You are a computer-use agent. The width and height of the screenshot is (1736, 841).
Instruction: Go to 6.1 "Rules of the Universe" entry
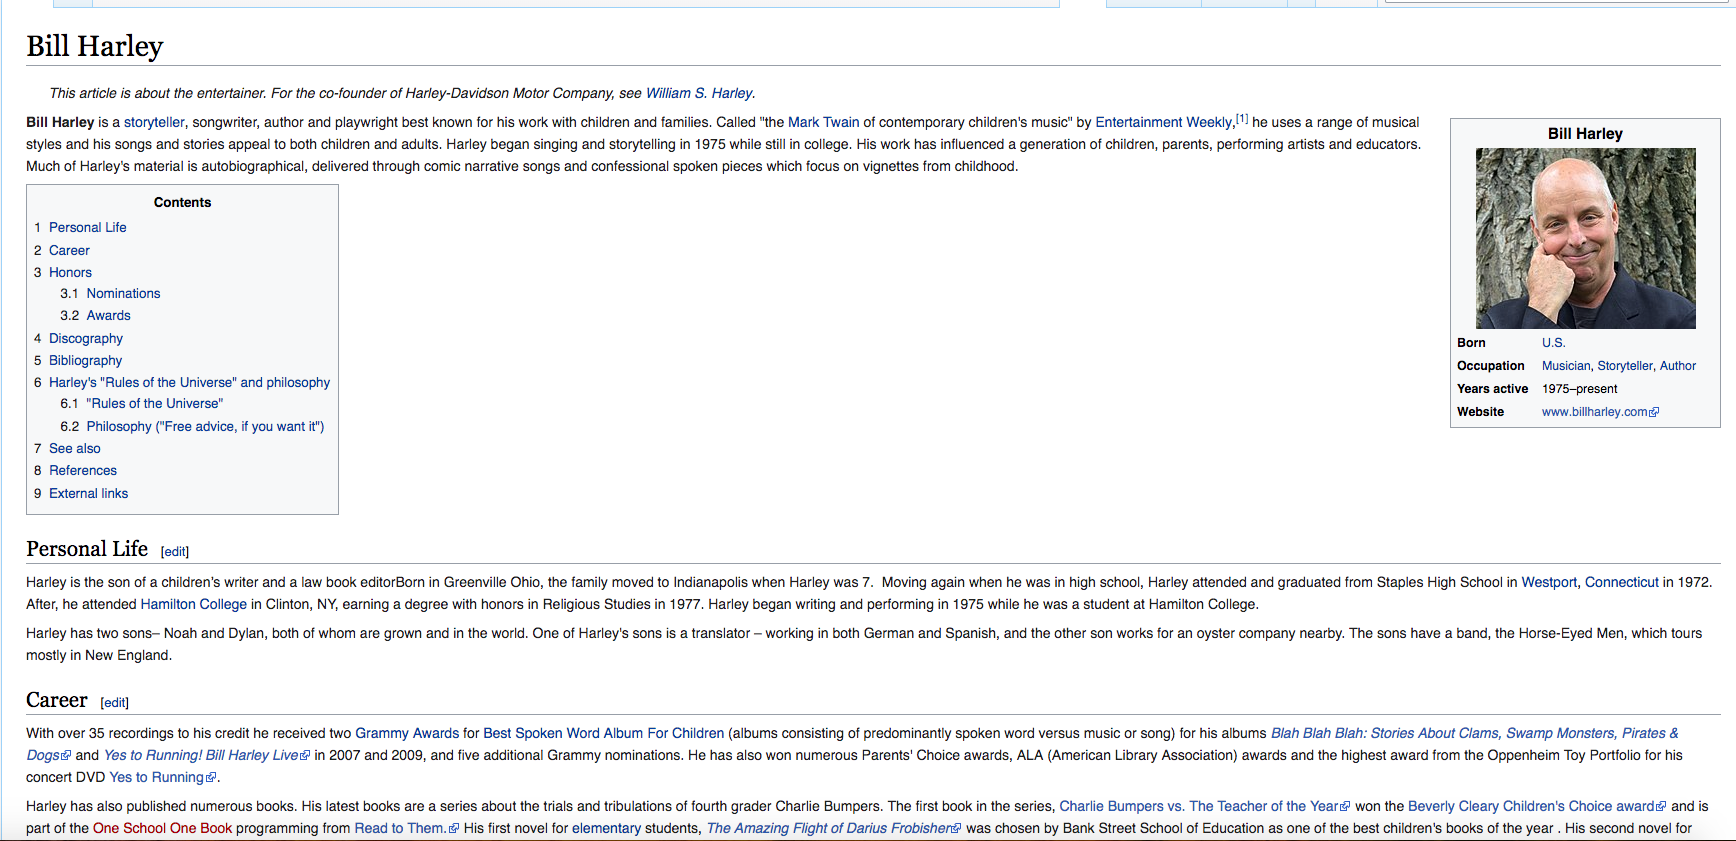click(x=154, y=403)
